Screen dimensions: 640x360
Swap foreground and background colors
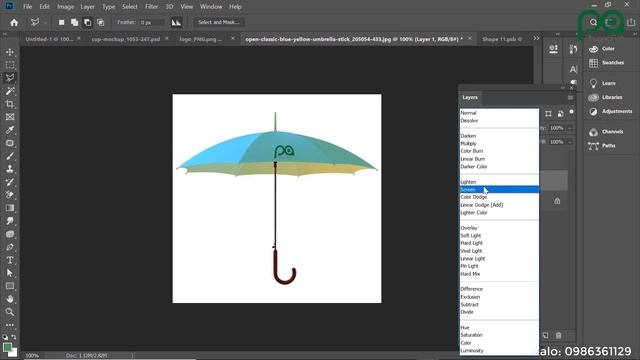pyautogui.click(x=14, y=337)
